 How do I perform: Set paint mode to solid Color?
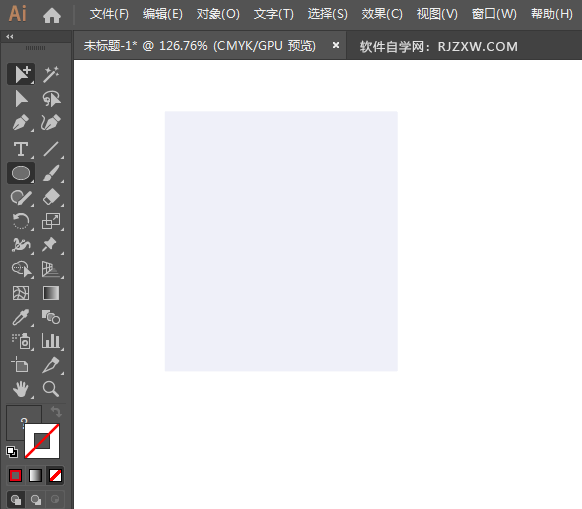coord(16,476)
